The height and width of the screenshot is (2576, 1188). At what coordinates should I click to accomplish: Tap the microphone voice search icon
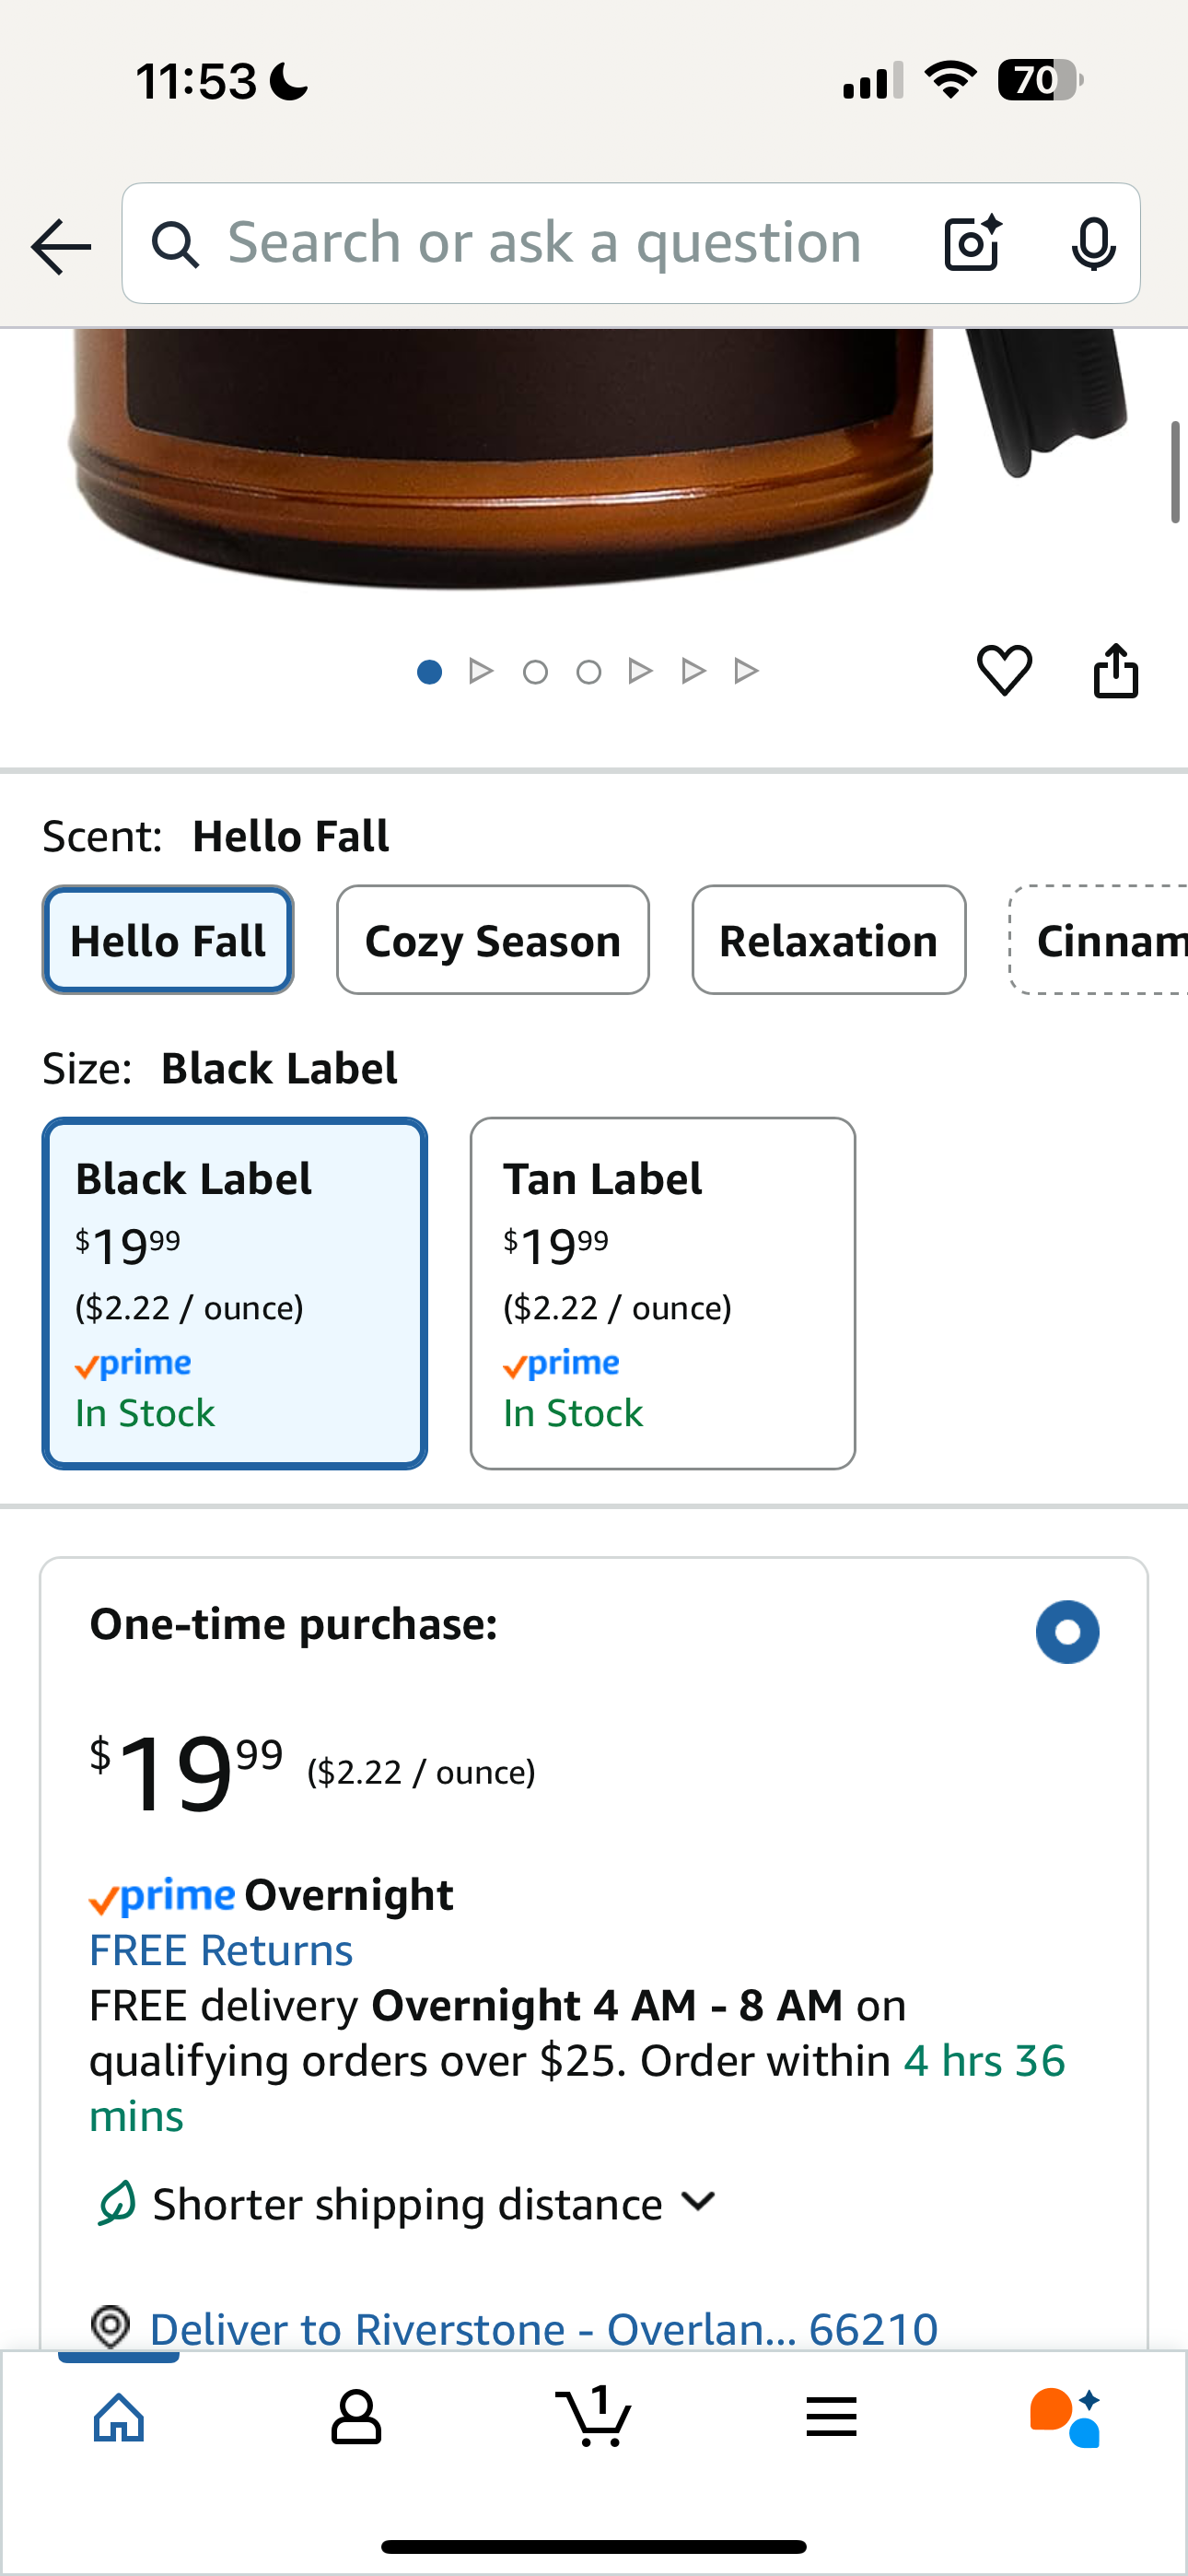[x=1093, y=244]
